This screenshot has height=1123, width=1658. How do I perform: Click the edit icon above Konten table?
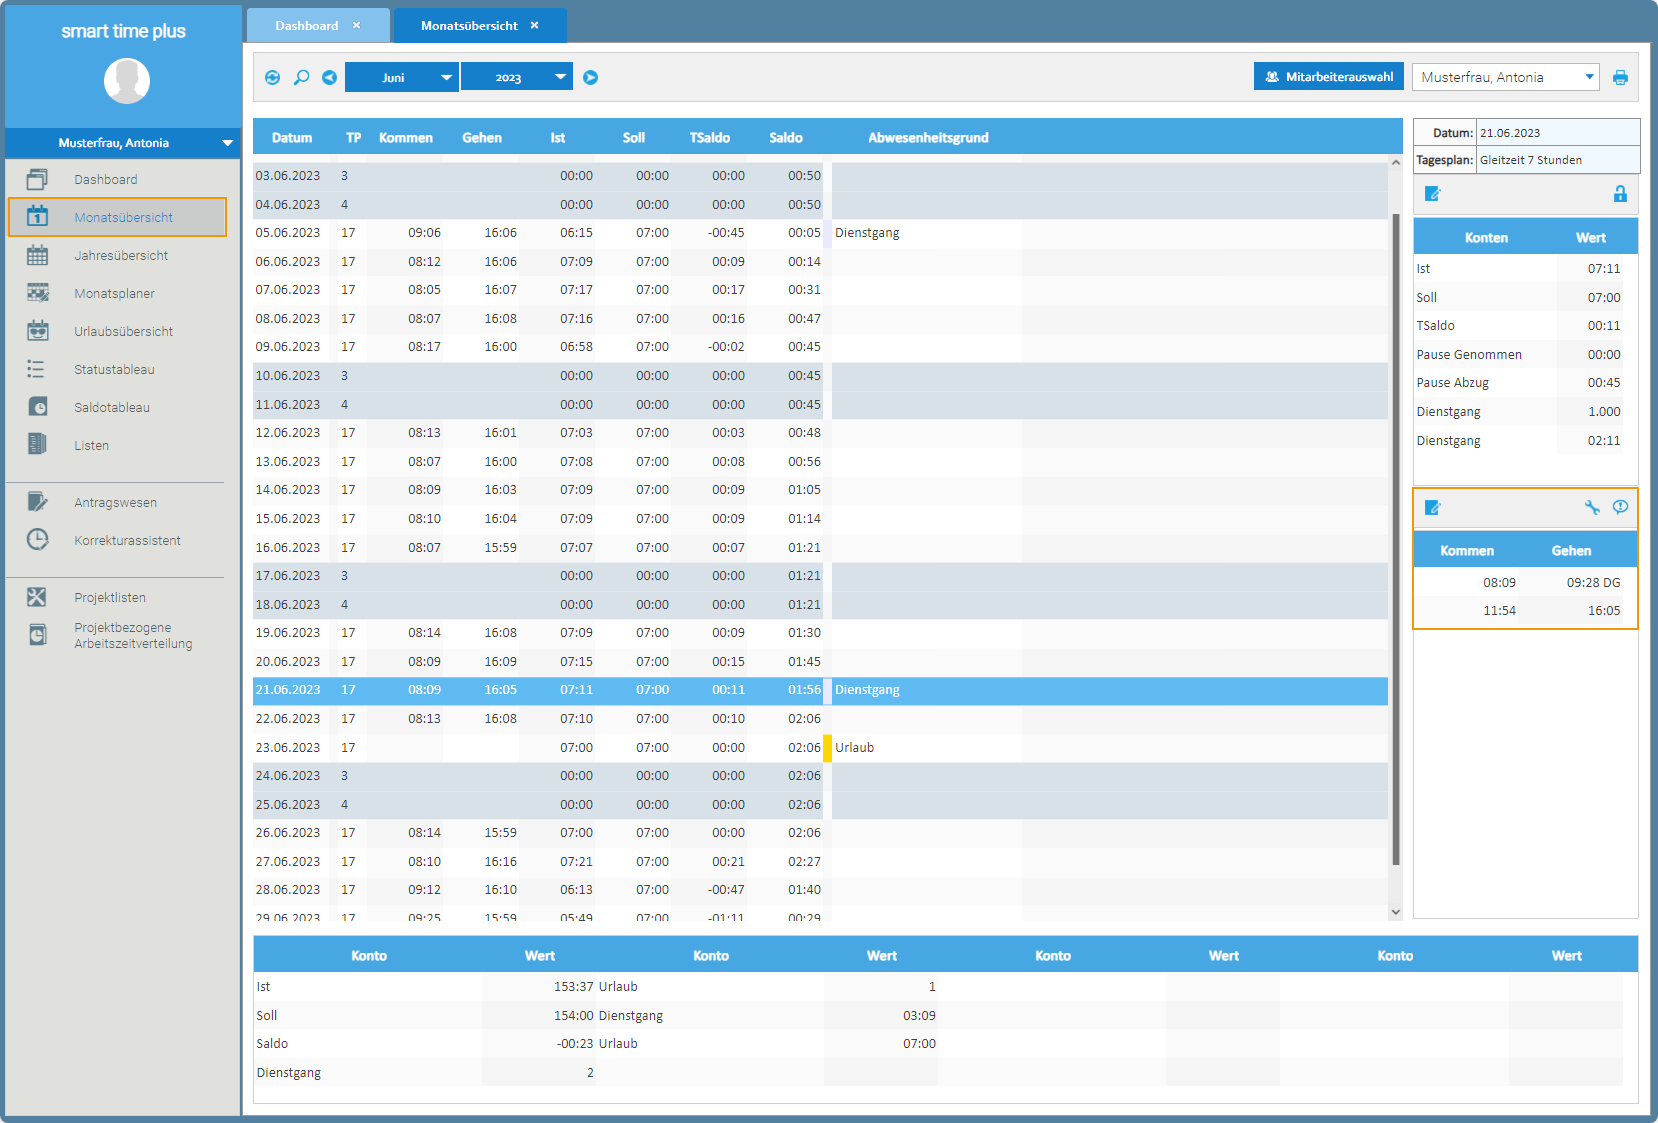[1432, 194]
